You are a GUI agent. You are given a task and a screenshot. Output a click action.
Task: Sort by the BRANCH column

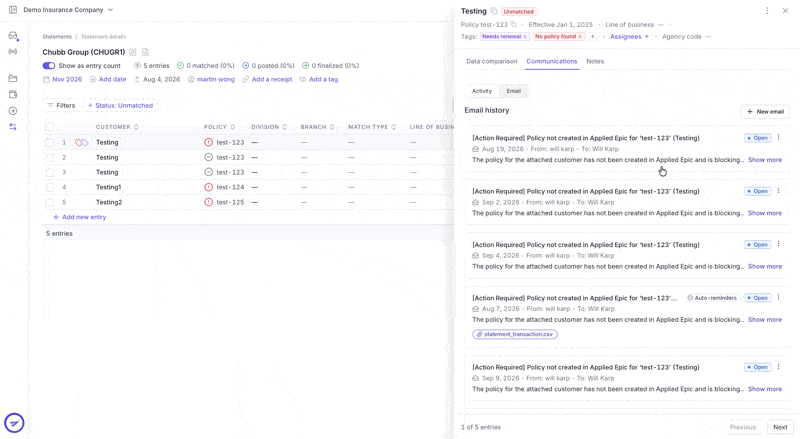click(317, 127)
